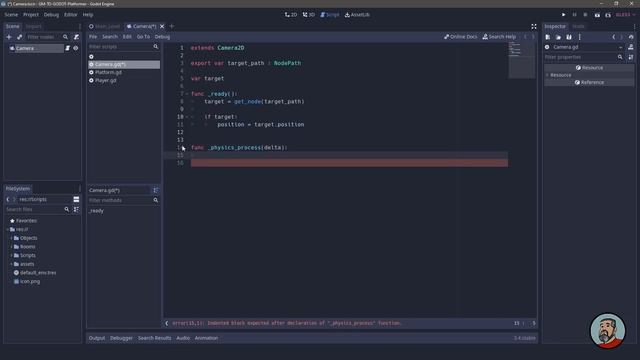Viewport: 640px width, 360px height.
Task: Open the Animation bottom panel
Action: pos(206,338)
